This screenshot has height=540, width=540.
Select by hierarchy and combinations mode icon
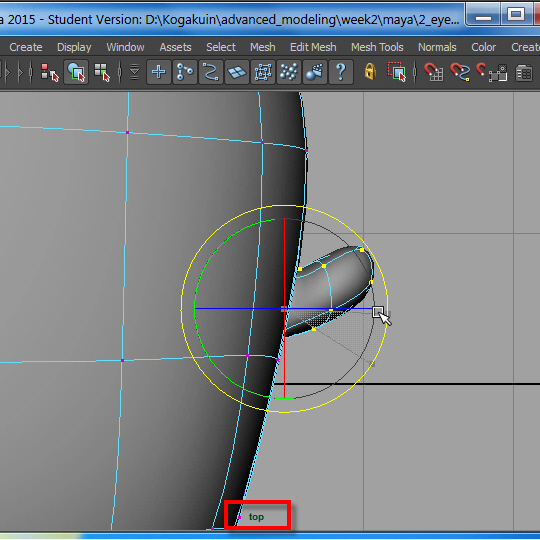pos(50,72)
